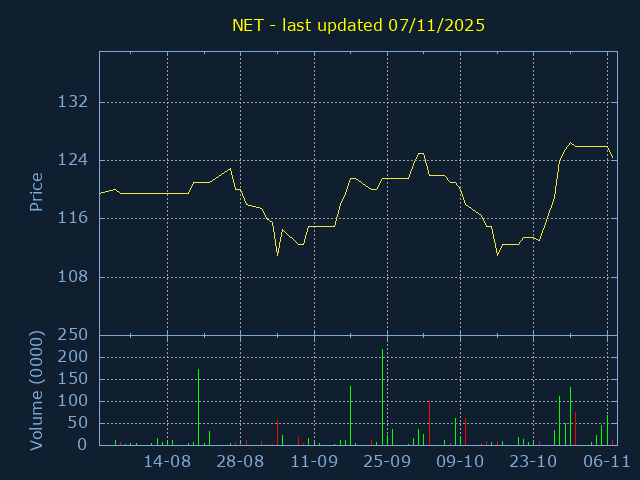Click the 25-09 date label

tap(387, 462)
